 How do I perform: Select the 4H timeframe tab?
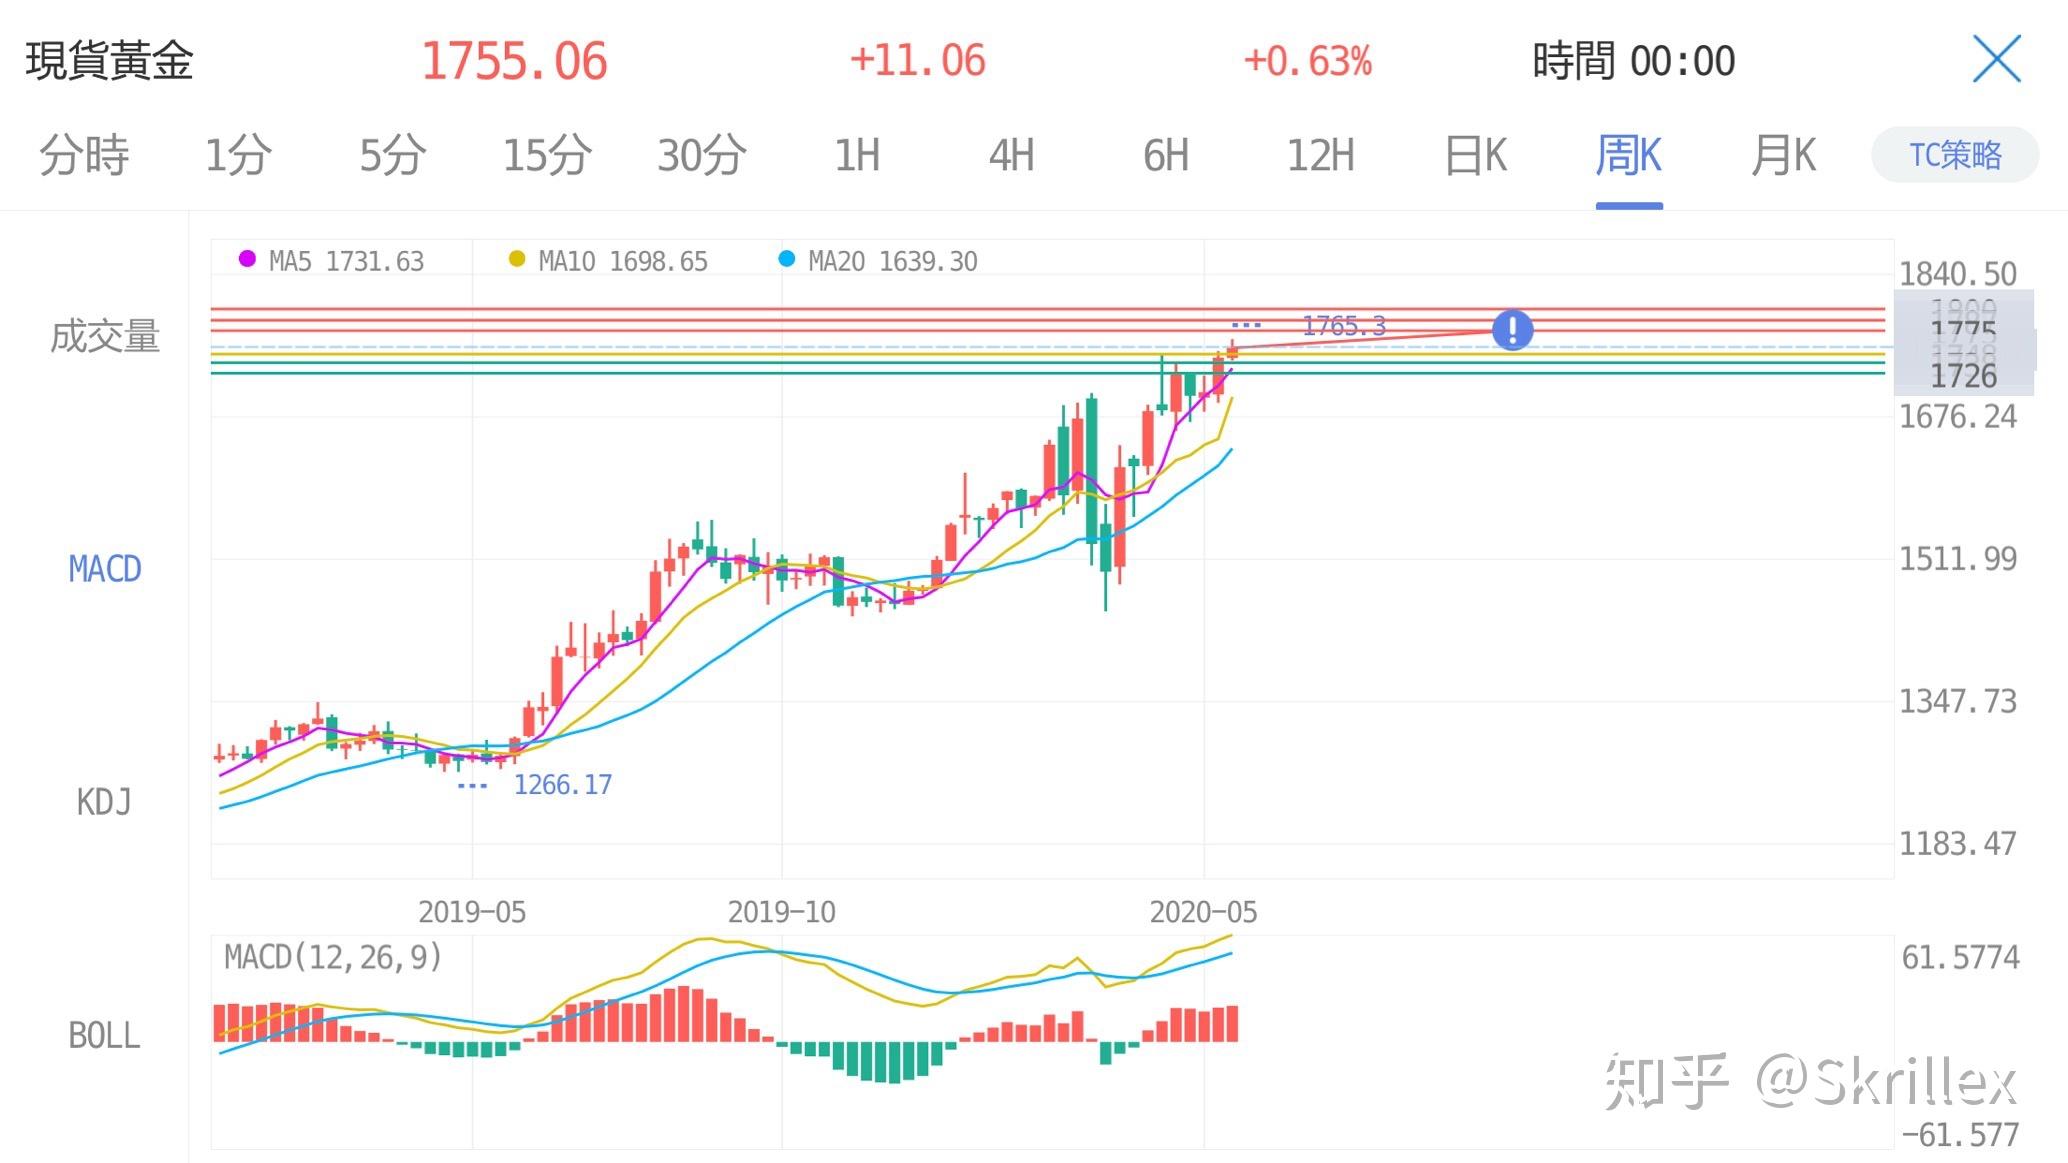(1011, 156)
